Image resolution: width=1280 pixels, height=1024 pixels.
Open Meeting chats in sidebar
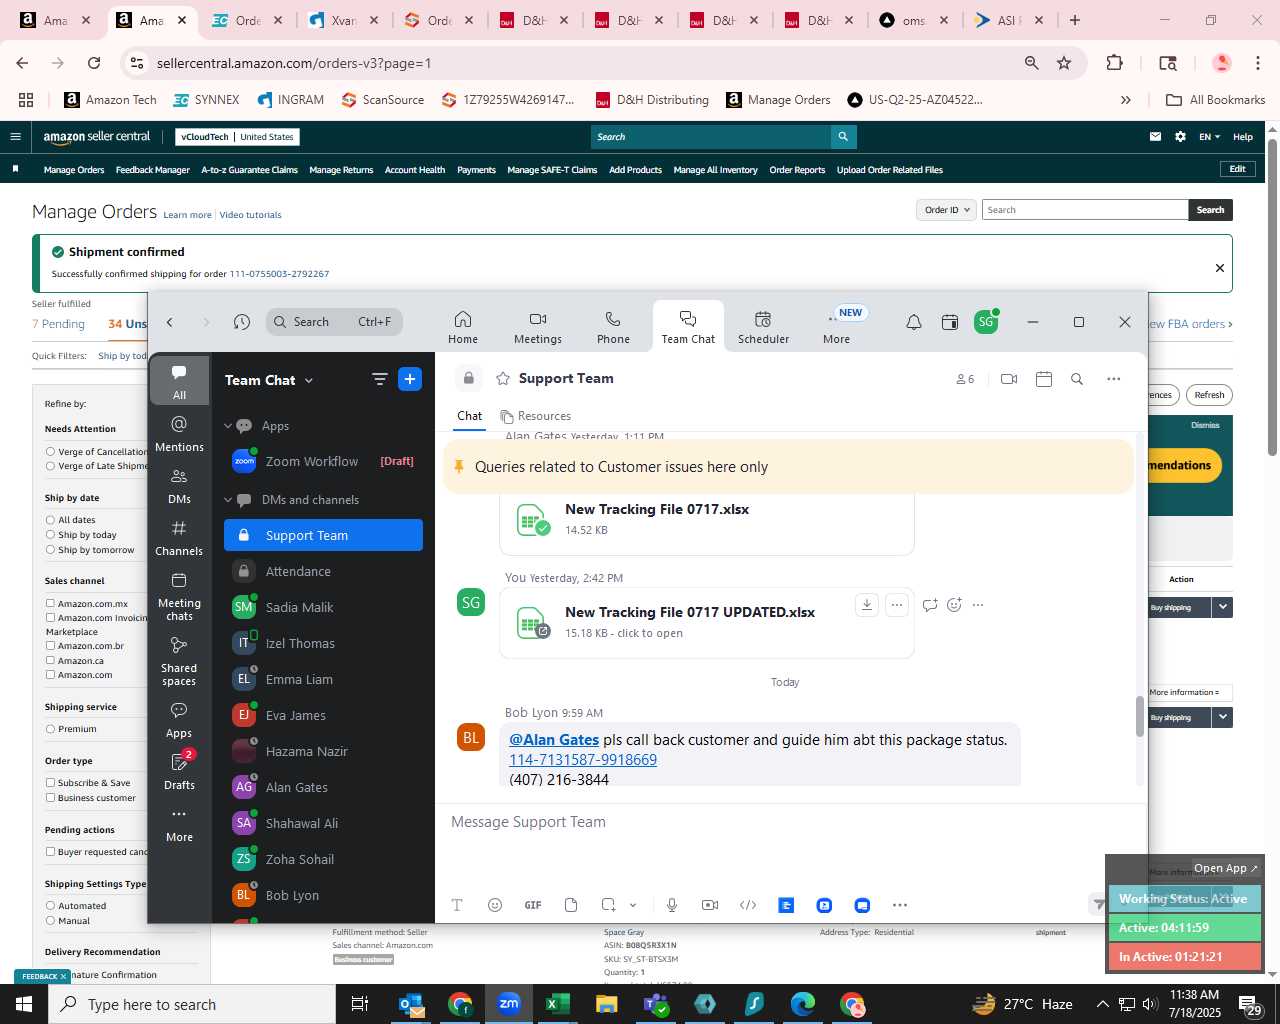tap(179, 596)
